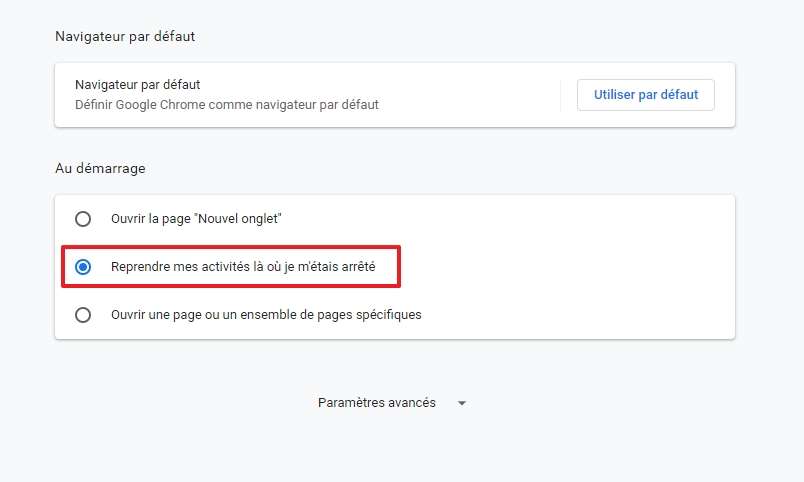Click the vertical divider beside "Utiliser par défaut"
Screen dimensions: 804x482
561,95
